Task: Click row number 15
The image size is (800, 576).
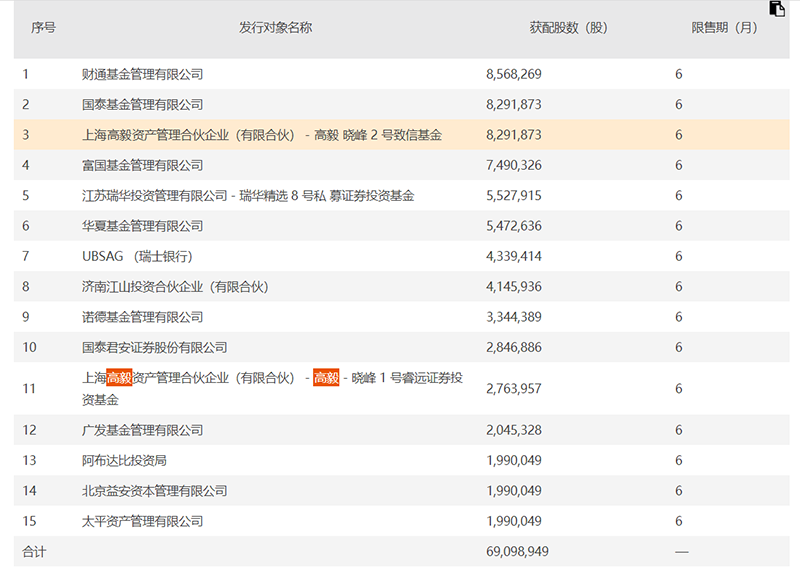Action: [x=29, y=521]
